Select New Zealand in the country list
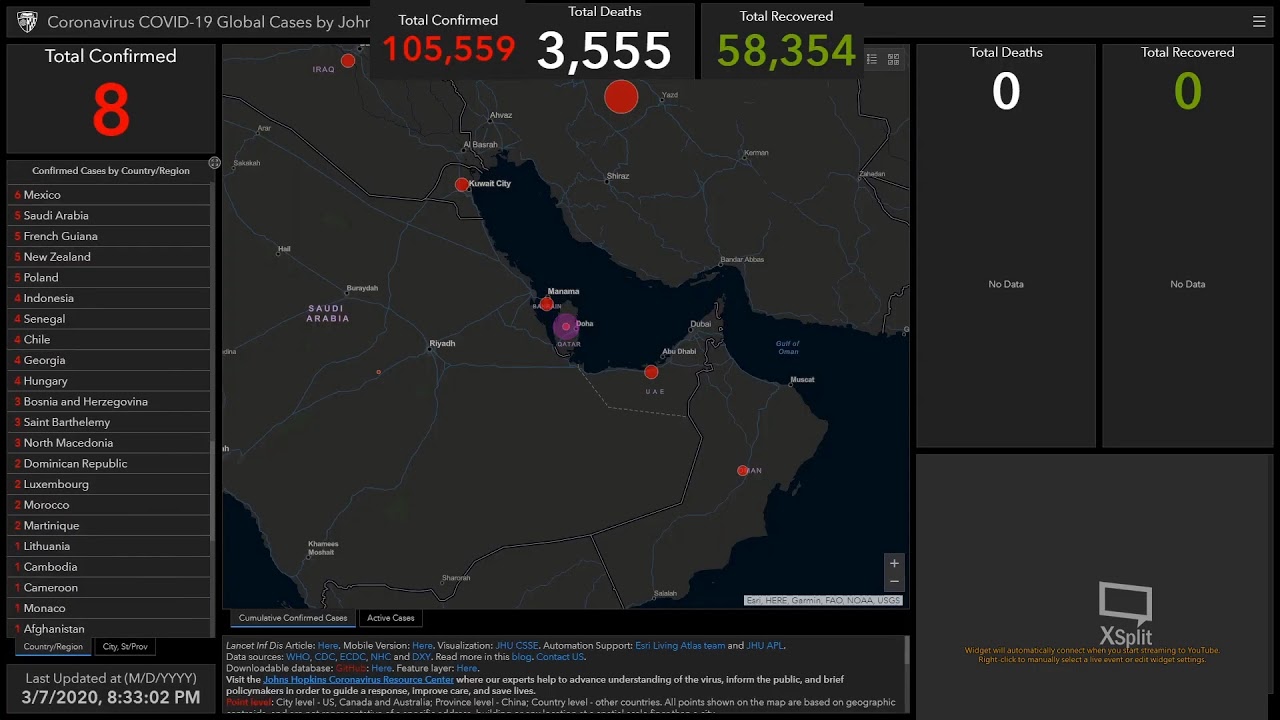1280x720 pixels. (x=110, y=257)
